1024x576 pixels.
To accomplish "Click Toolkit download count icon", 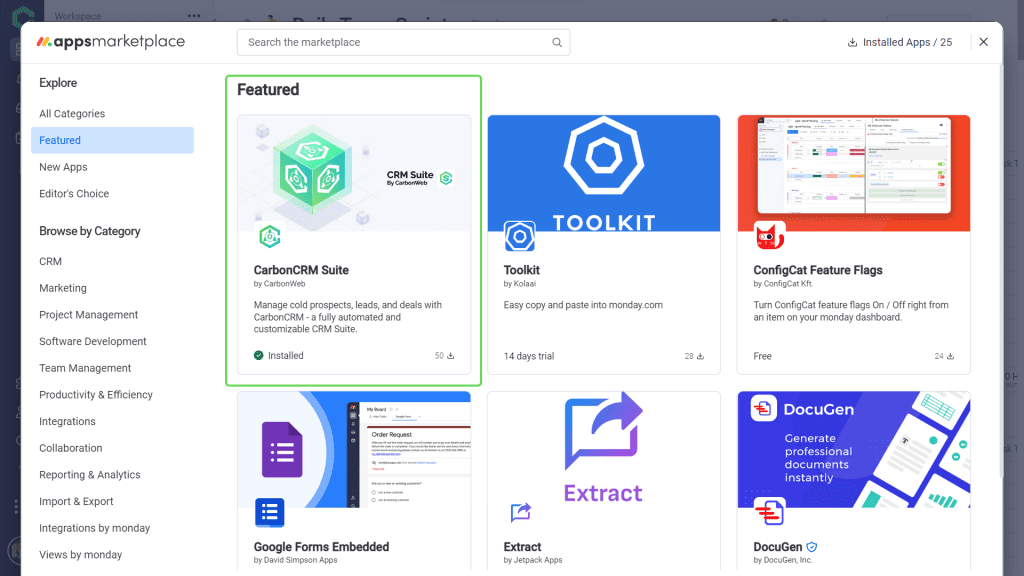I will [701, 356].
